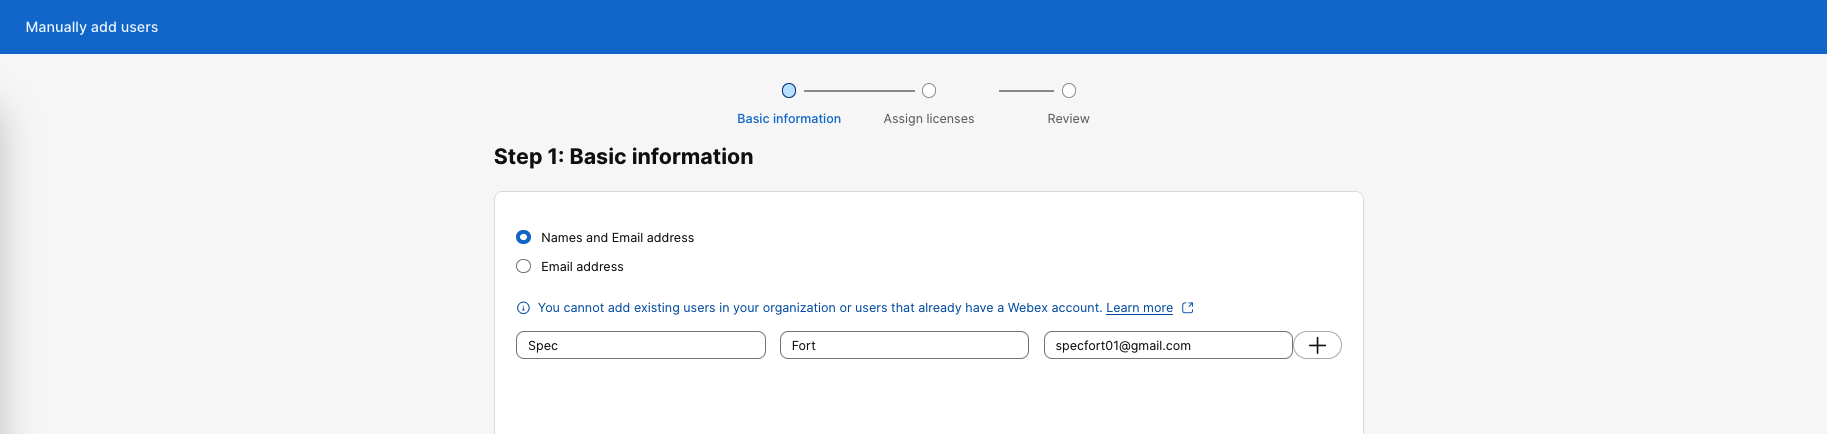Open the Learn more link

point(1139,308)
